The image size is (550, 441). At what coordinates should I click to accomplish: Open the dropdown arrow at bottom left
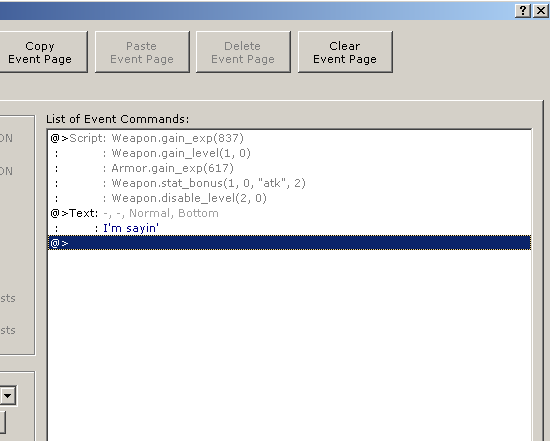[8, 396]
